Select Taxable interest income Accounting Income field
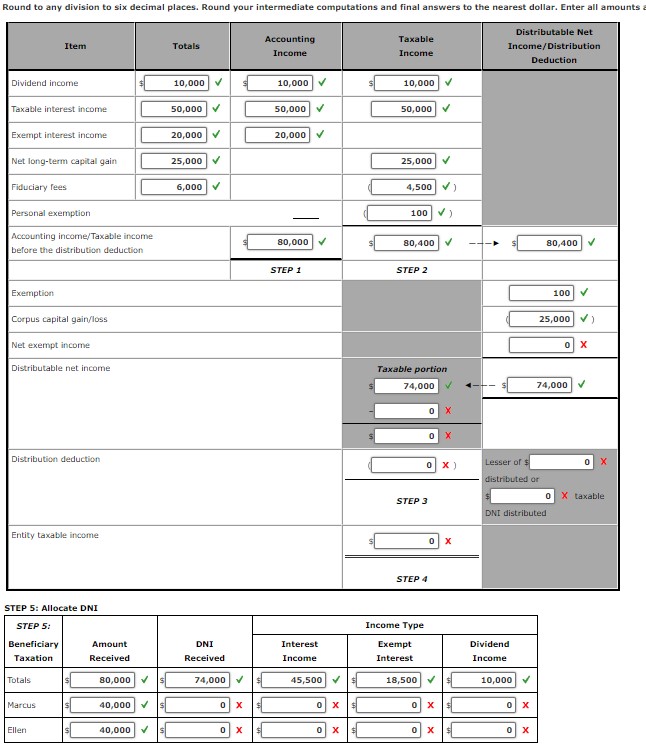The image size is (646, 755). click(x=278, y=109)
